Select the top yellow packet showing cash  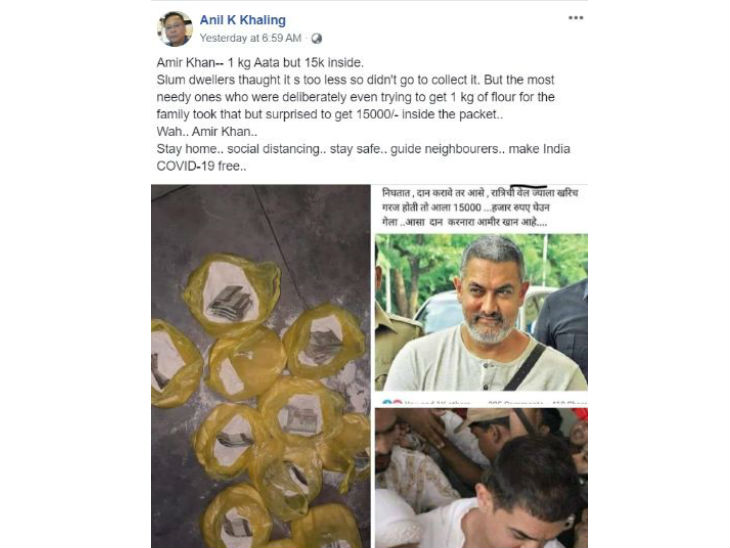(x=231, y=293)
